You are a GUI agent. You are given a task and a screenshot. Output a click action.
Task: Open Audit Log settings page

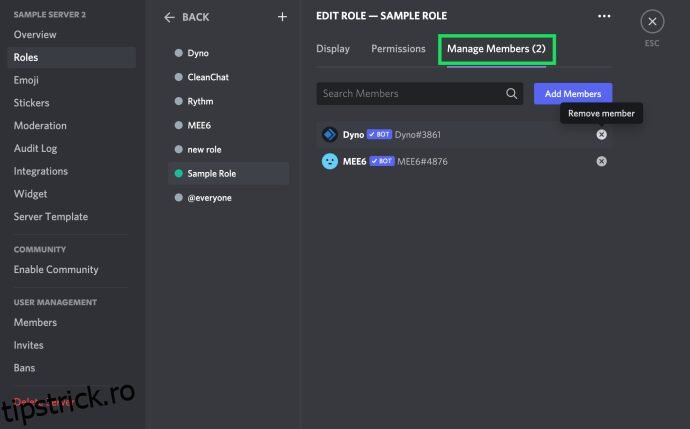(x=35, y=148)
